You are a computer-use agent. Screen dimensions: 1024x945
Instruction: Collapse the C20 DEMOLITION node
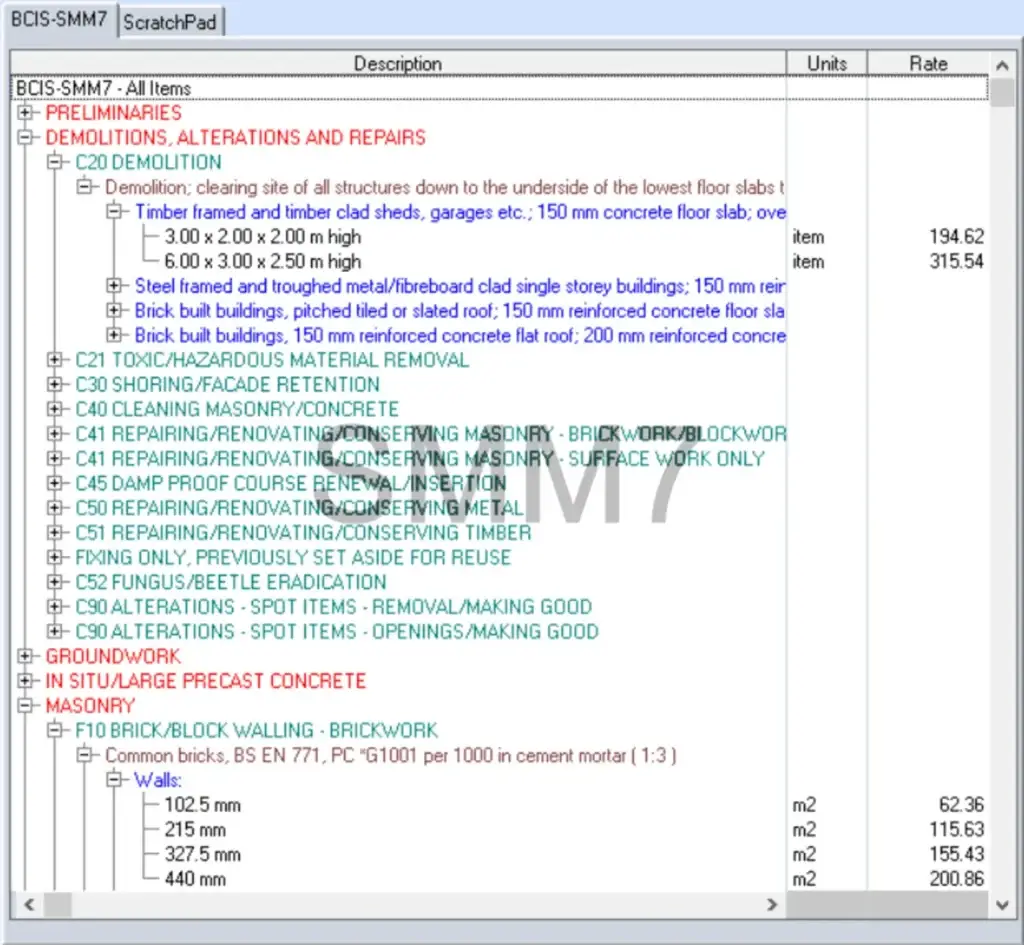56,162
